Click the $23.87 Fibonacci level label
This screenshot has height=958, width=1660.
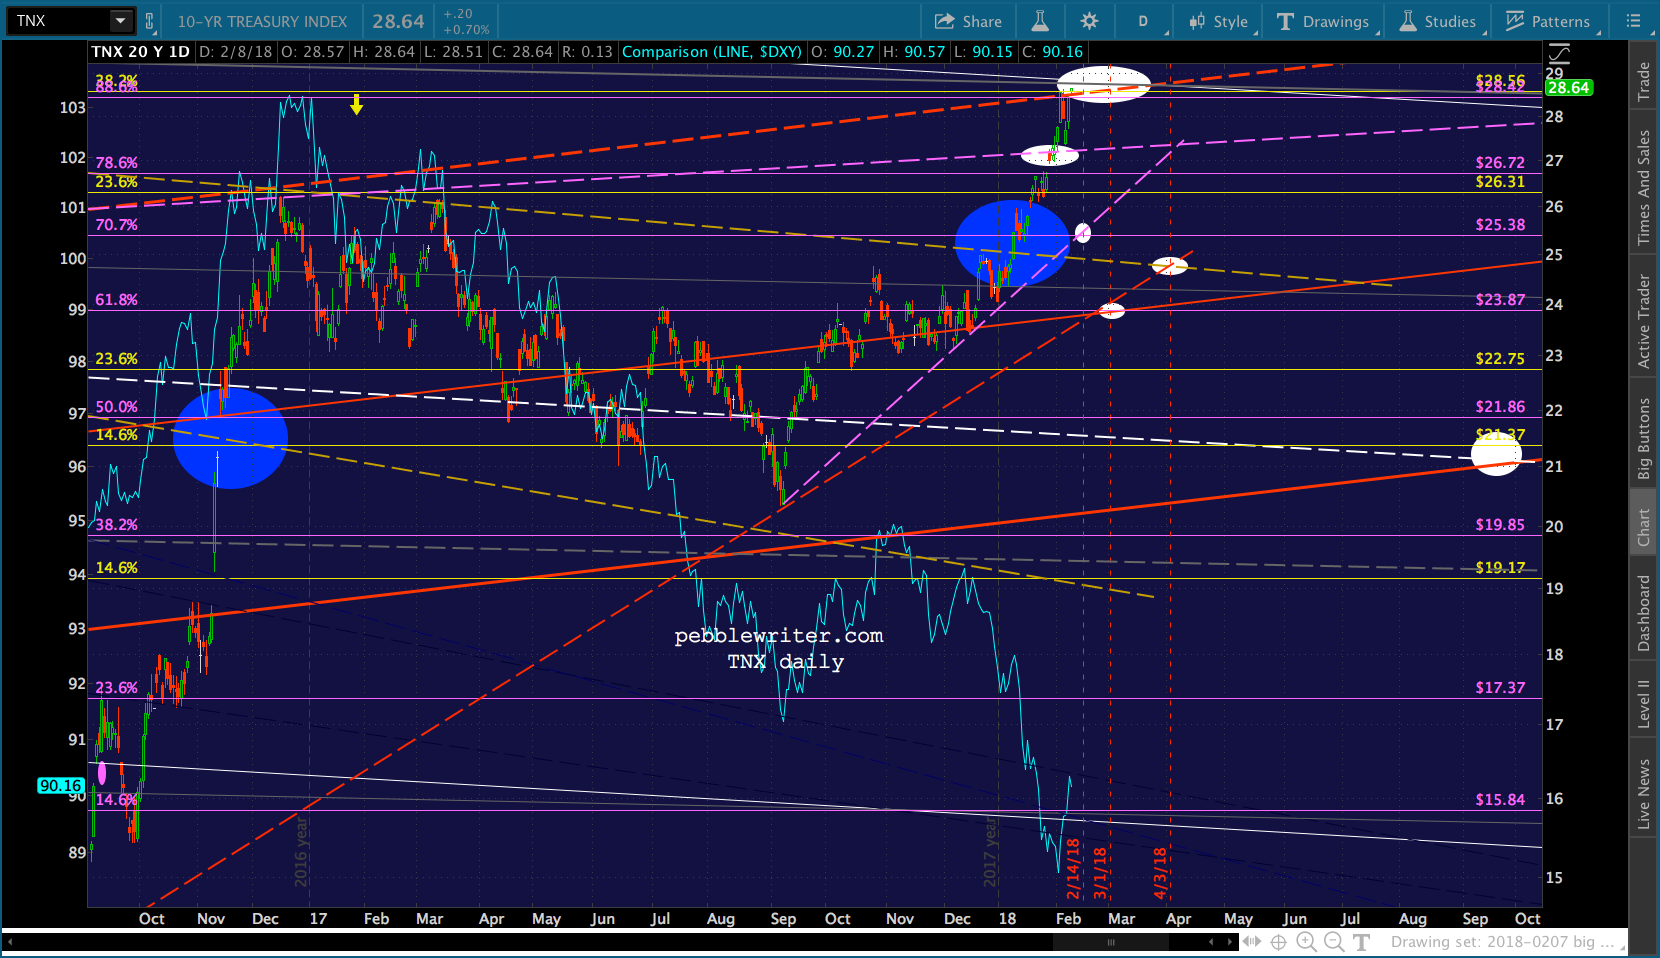[x=1500, y=299]
